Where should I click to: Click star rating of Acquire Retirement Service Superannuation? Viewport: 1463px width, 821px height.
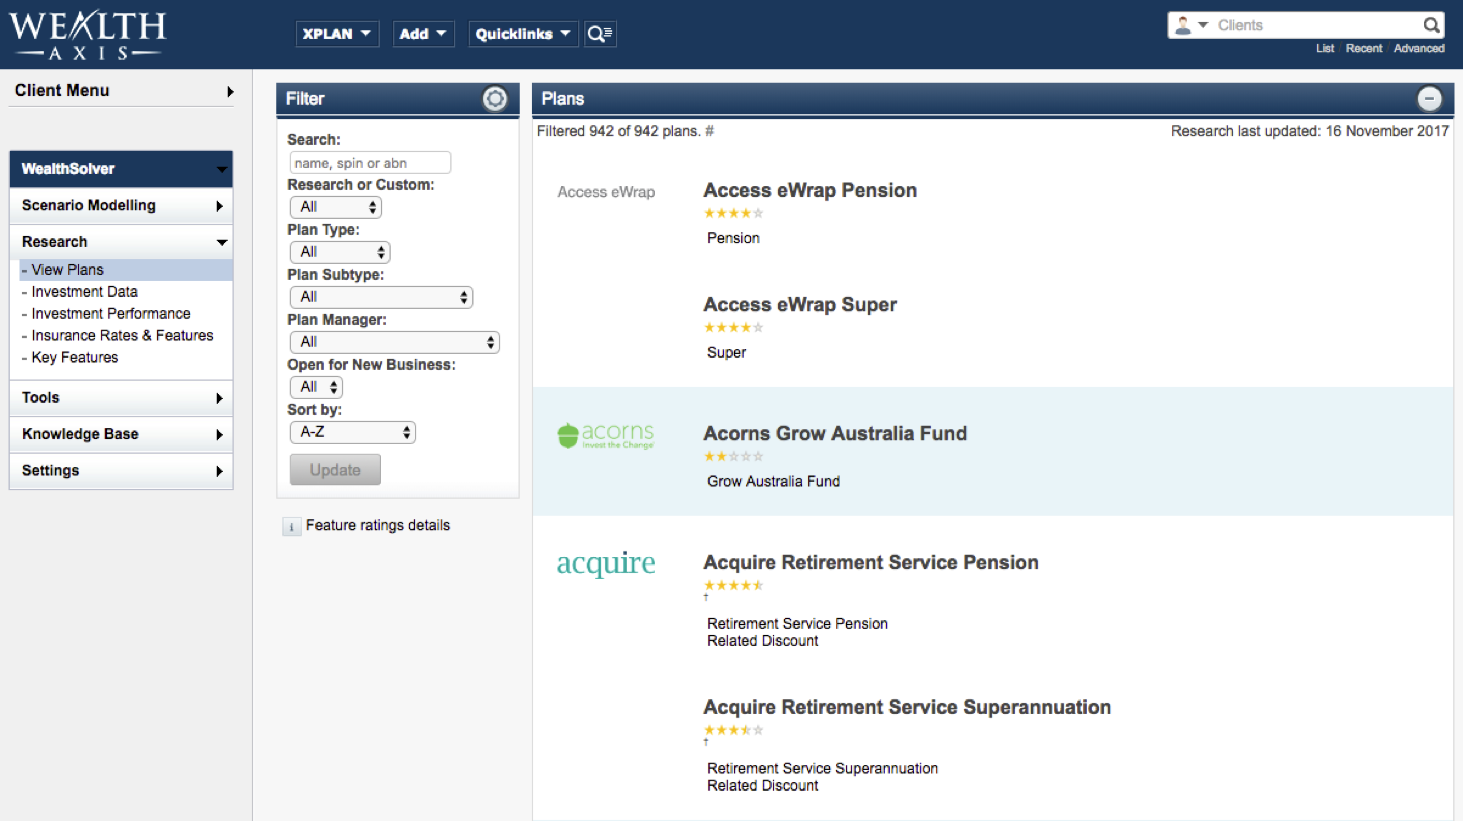click(x=734, y=730)
